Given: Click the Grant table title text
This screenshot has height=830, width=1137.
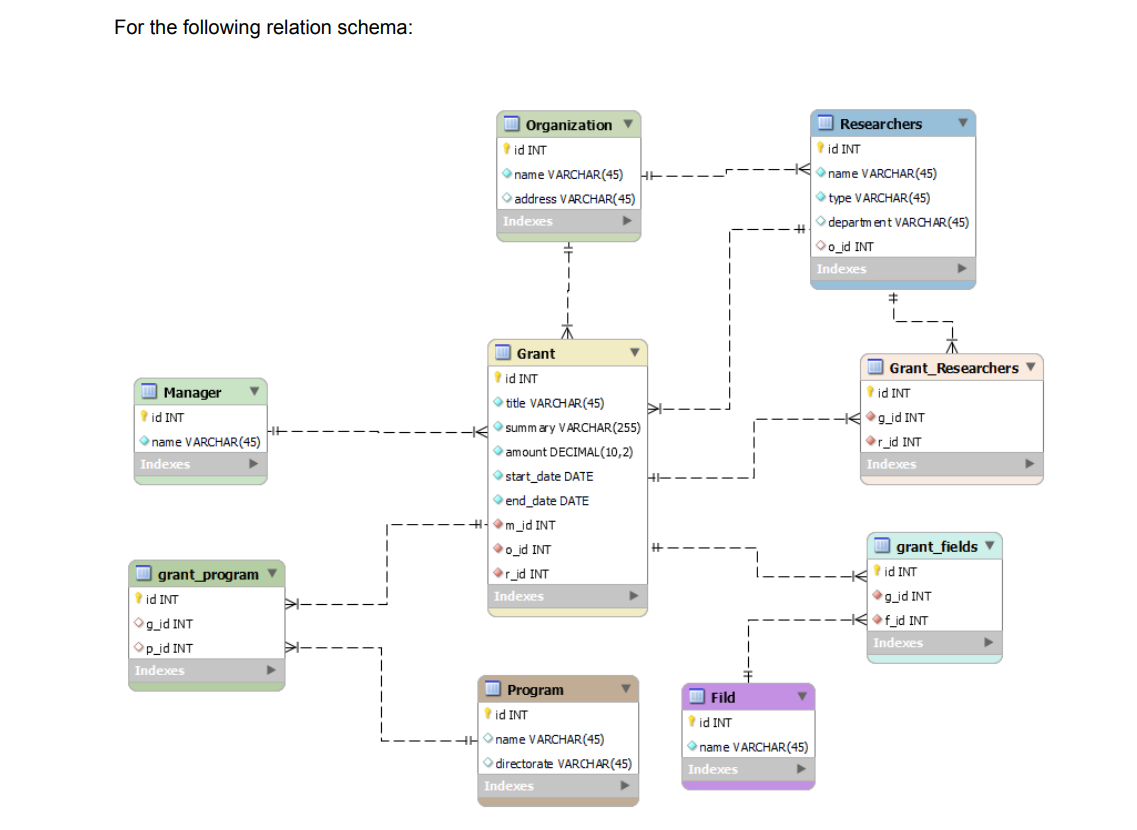Looking at the screenshot, I should pyautogui.click(x=536, y=353).
